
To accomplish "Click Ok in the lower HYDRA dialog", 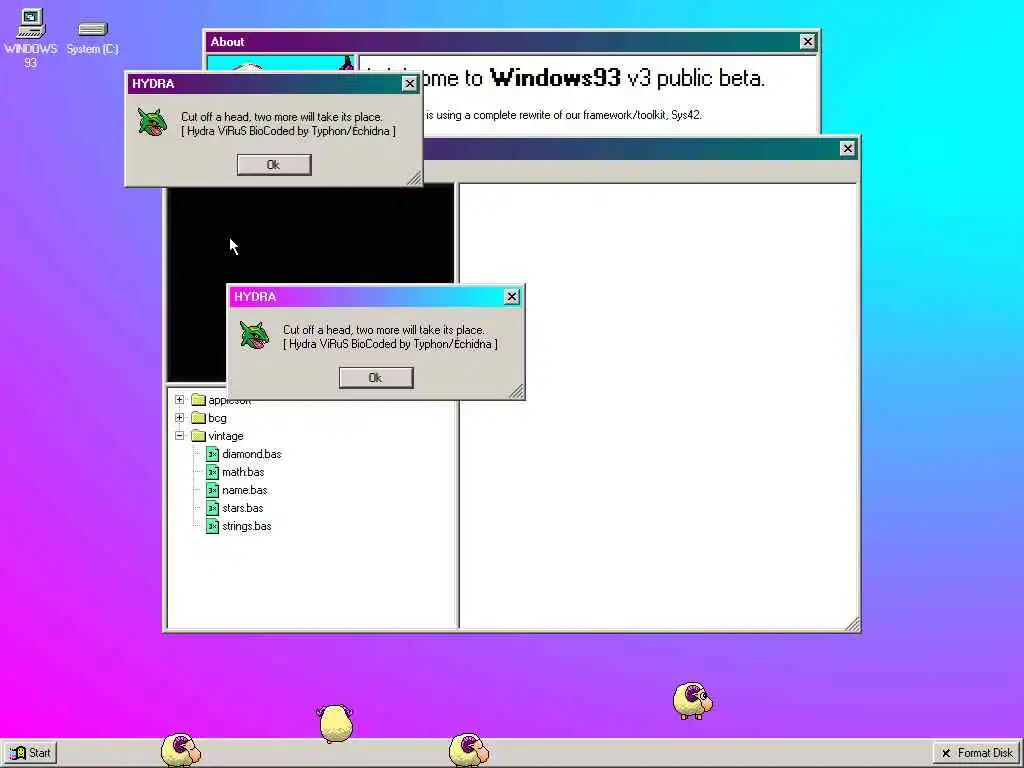I will tap(376, 377).
